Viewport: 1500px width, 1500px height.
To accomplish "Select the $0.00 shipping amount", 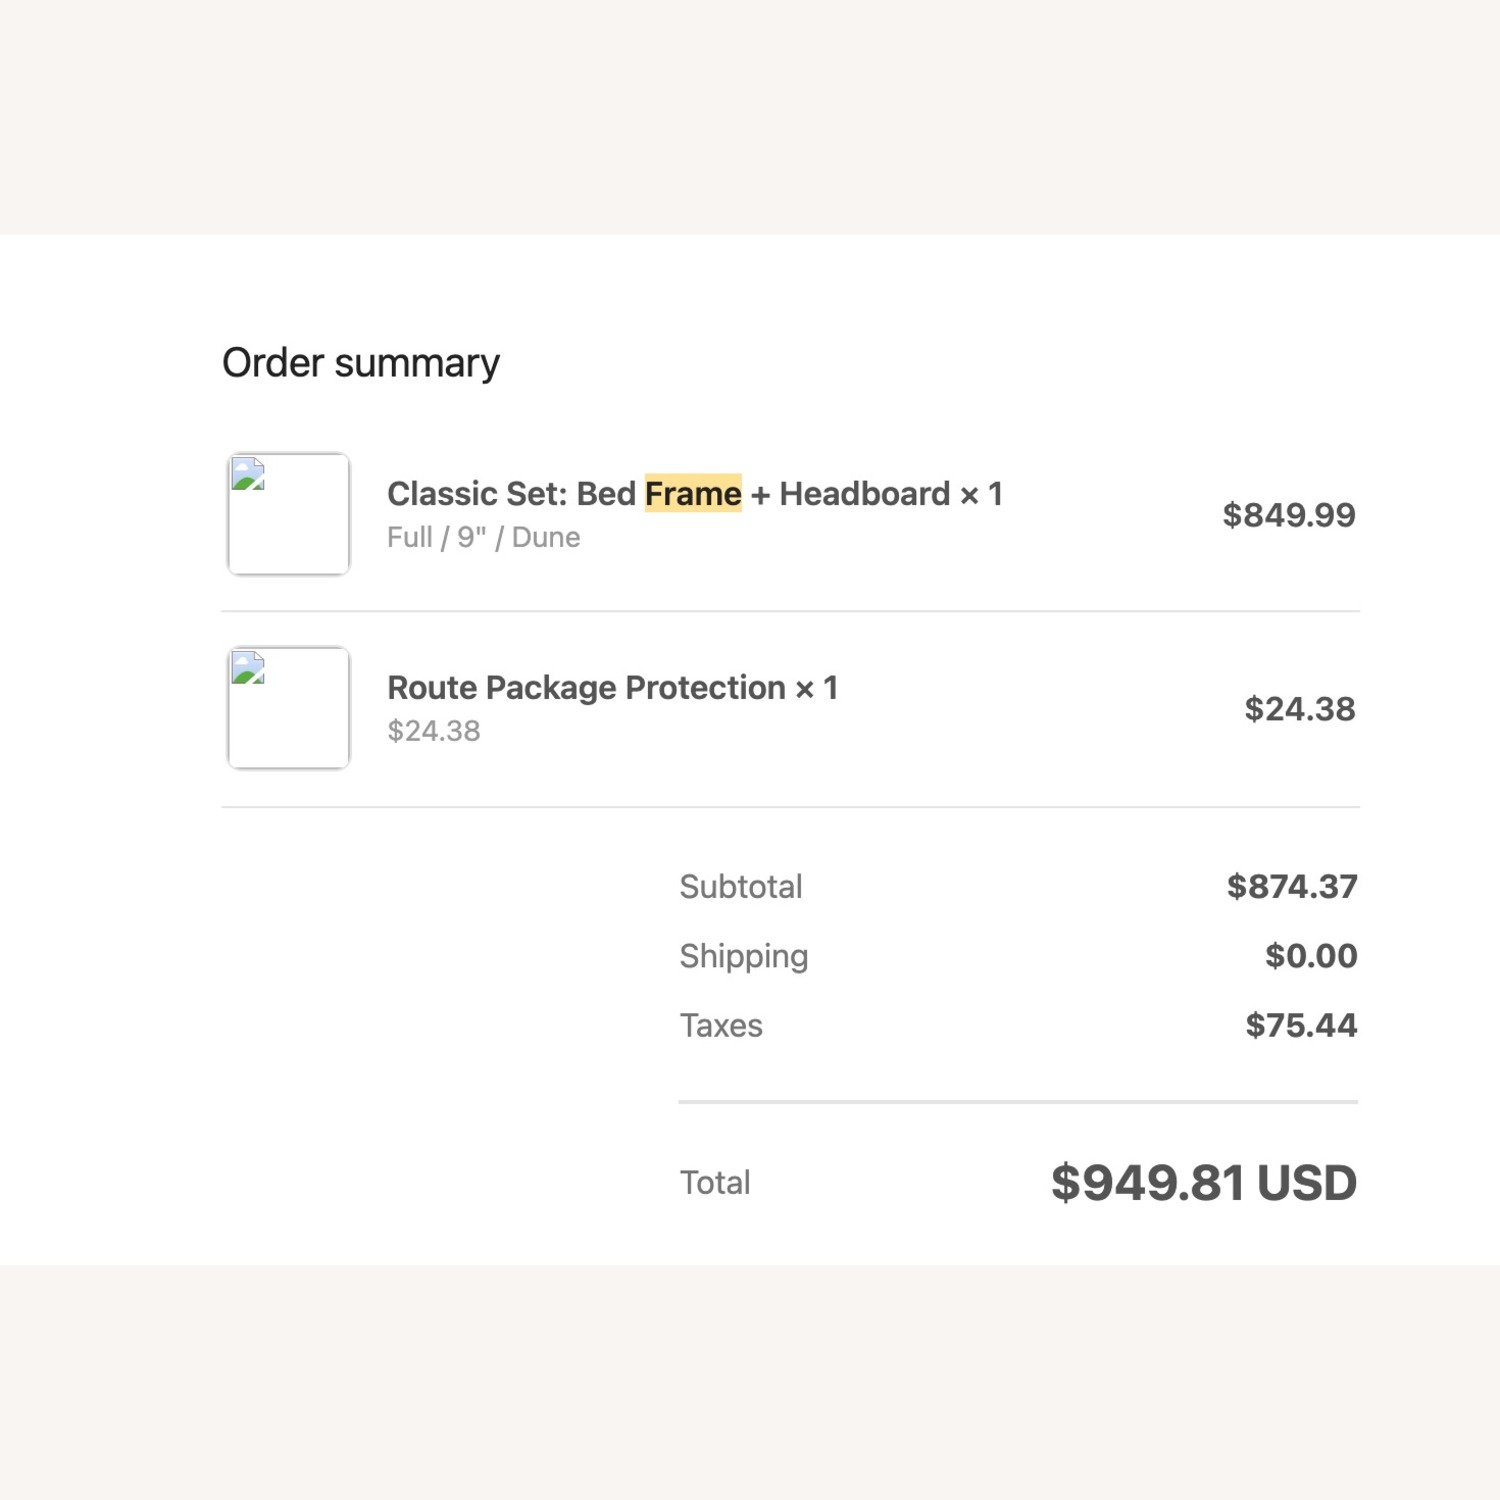I will pos(1311,956).
